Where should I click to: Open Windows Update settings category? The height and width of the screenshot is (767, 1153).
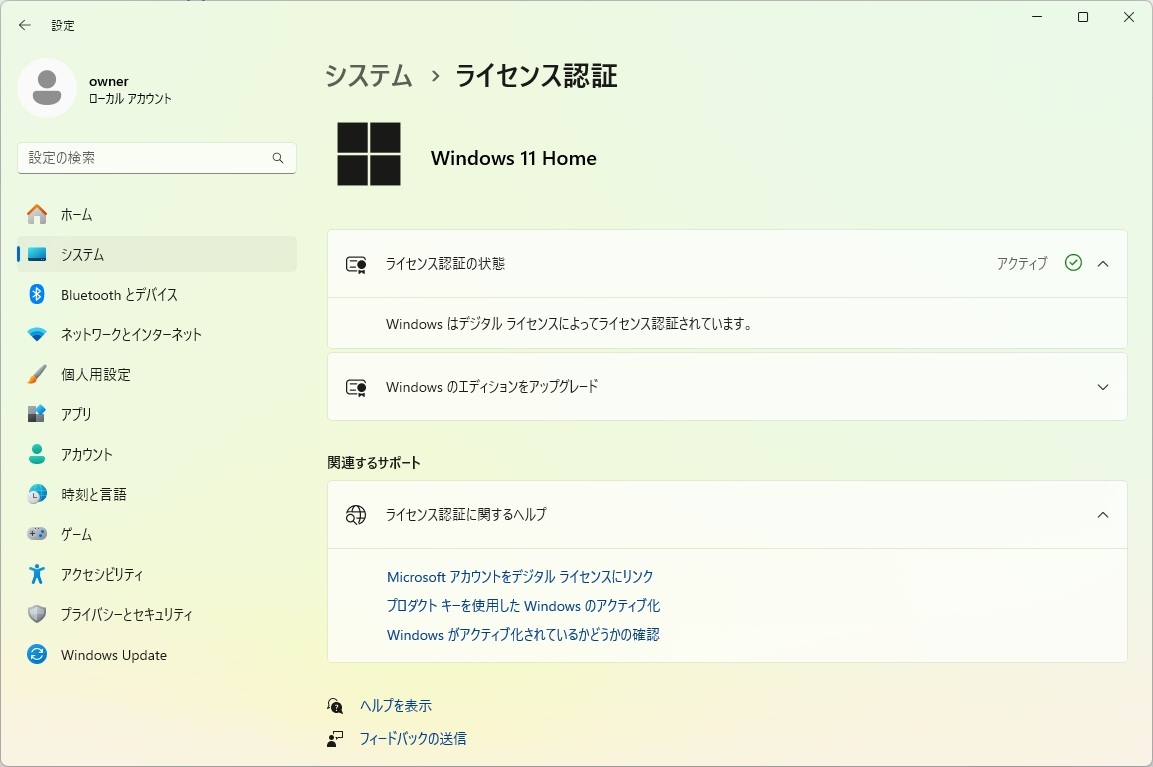coord(157,654)
